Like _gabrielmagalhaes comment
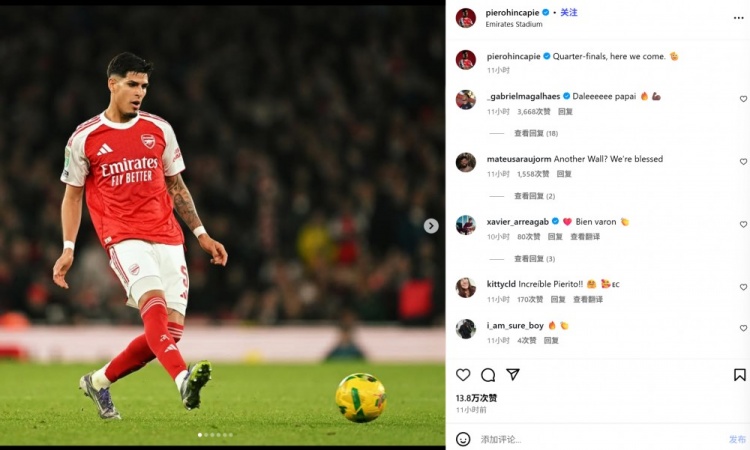The height and width of the screenshot is (450, 750). click(743, 99)
